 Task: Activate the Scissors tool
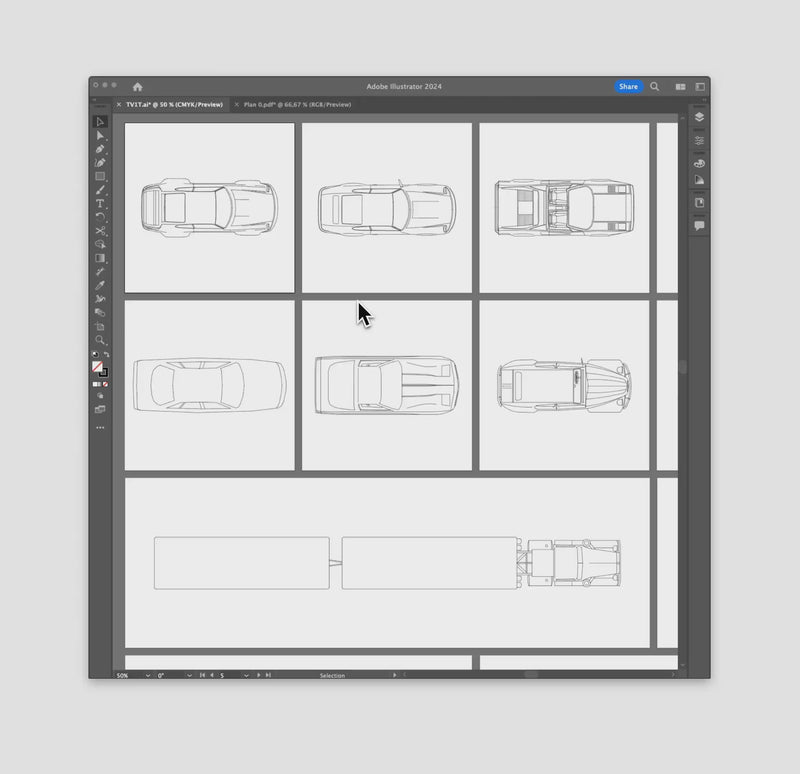[x=100, y=231]
